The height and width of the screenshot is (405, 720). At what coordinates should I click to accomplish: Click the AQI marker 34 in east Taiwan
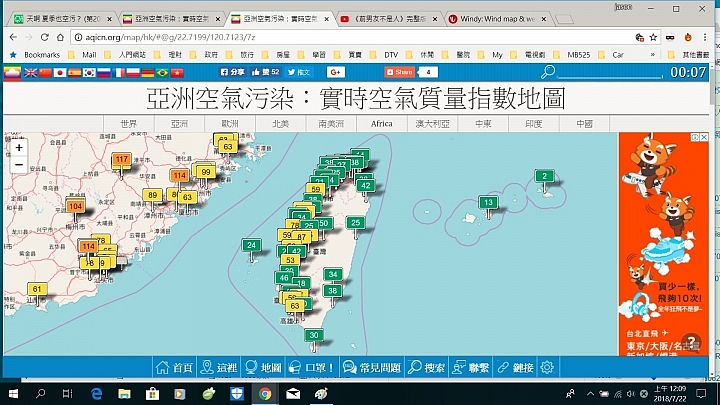(x=333, y=275)
